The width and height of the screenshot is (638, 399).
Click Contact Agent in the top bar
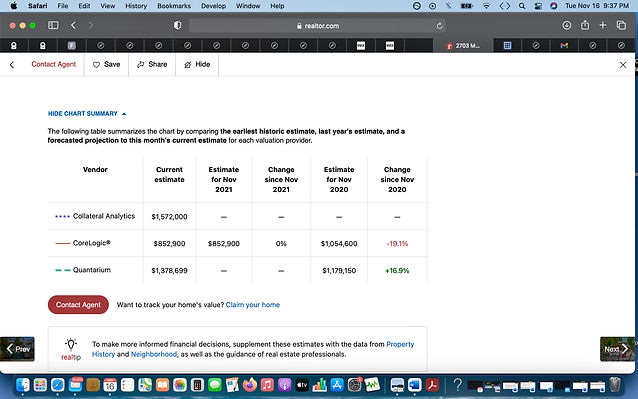pos(54,64)
